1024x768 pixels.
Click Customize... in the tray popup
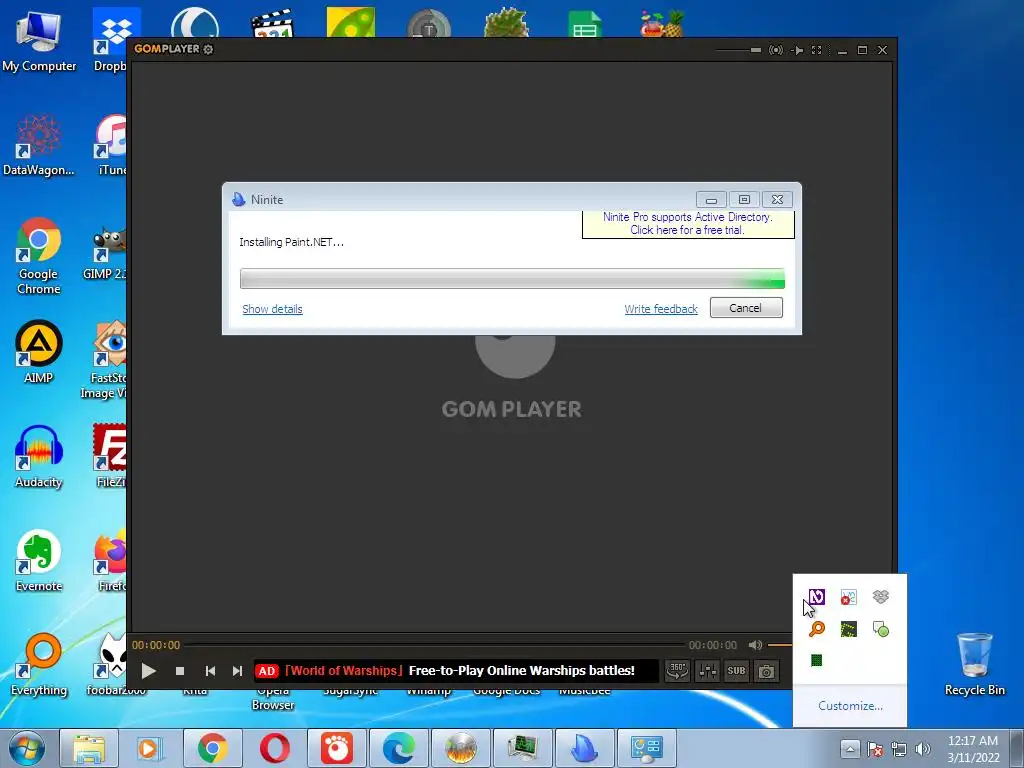pos(850,706)
